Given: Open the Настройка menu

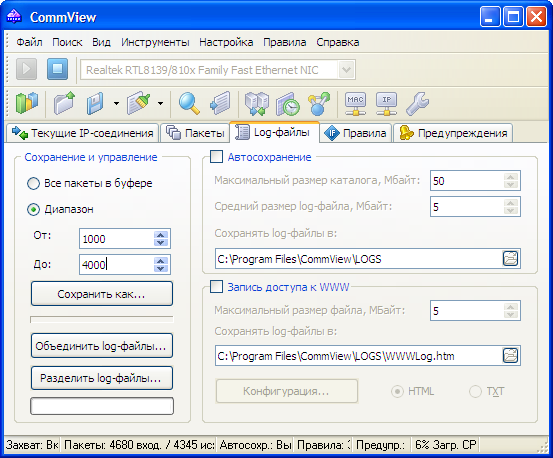Looking at the screenshot, I should pos(226,42).
